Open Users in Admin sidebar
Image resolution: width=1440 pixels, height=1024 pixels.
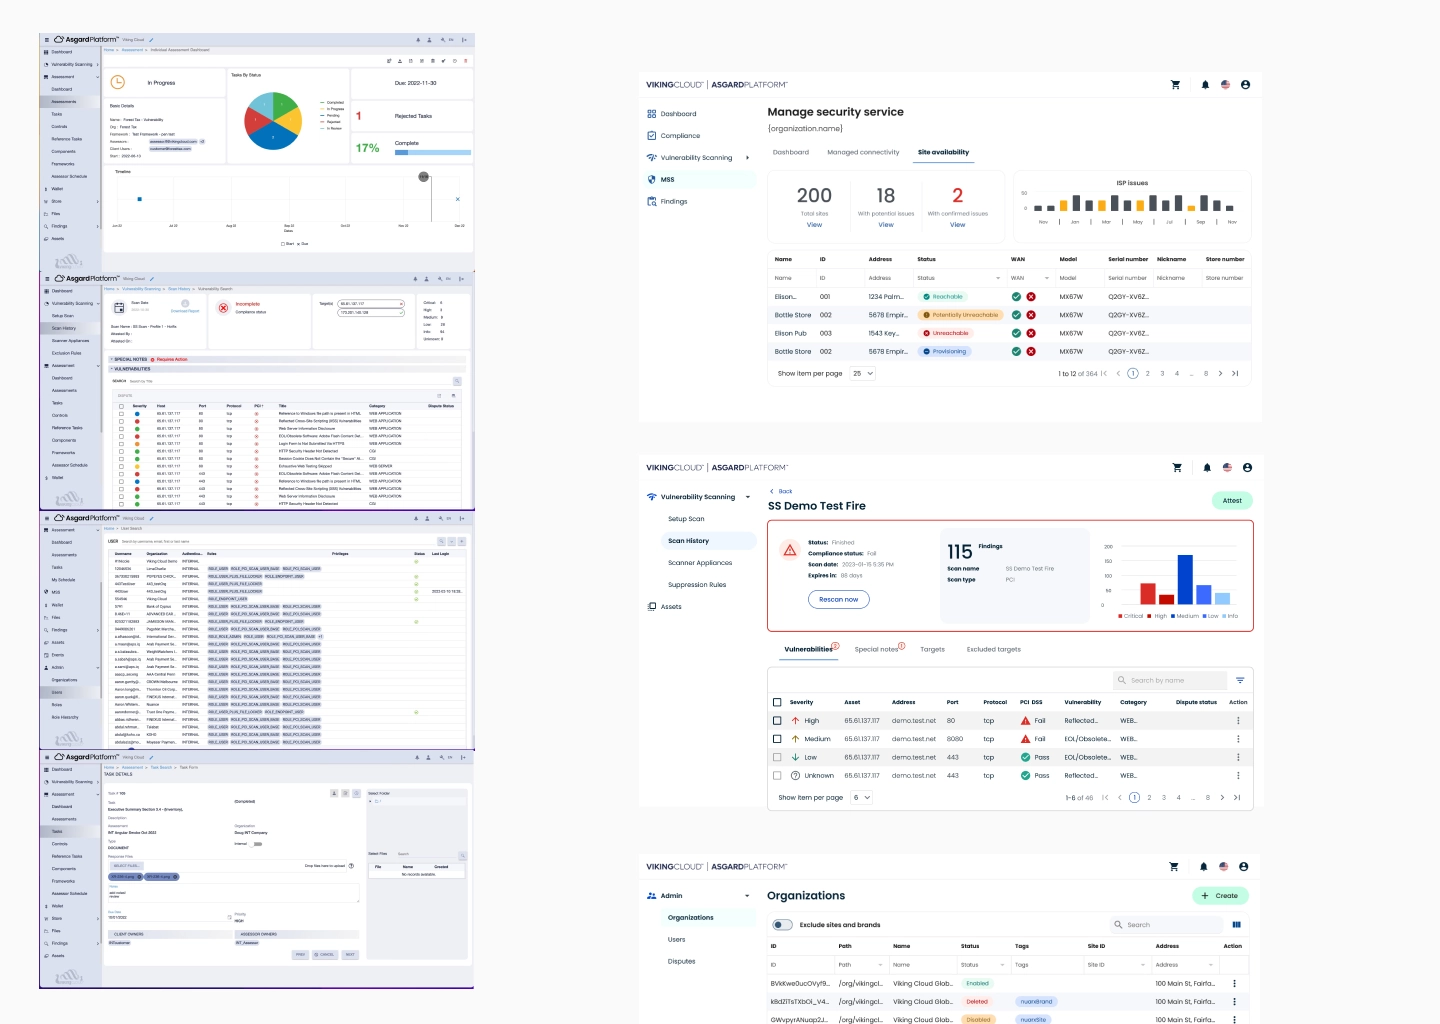point(677,940)
